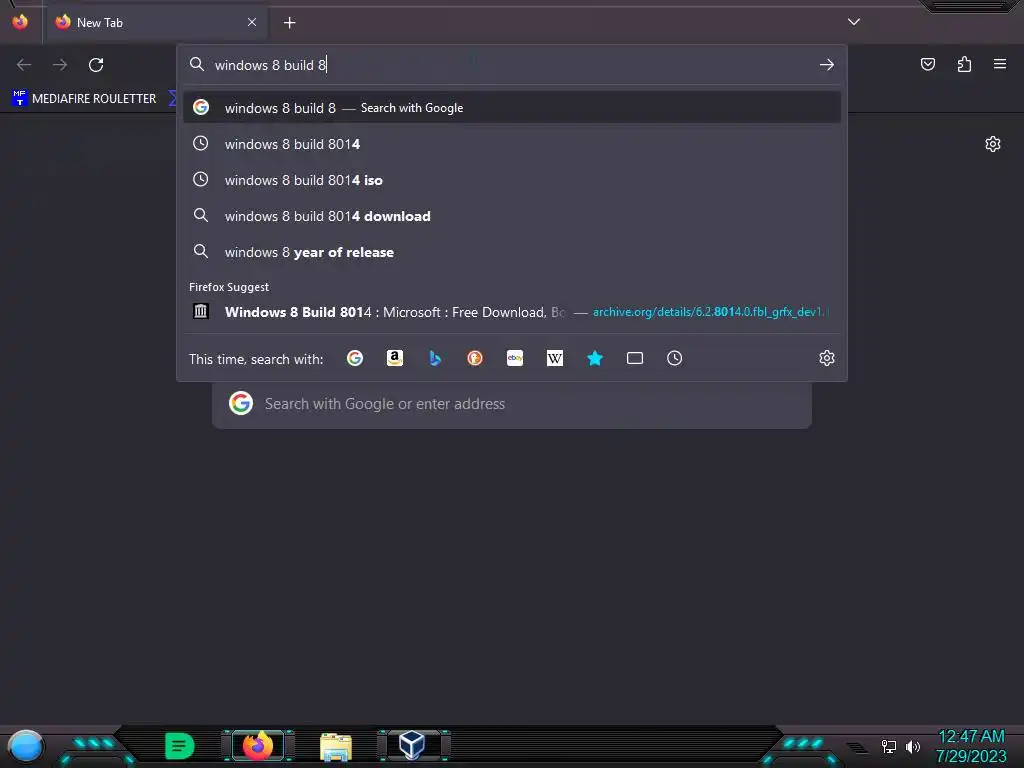Search this time with Amazon

coord(394,358)
